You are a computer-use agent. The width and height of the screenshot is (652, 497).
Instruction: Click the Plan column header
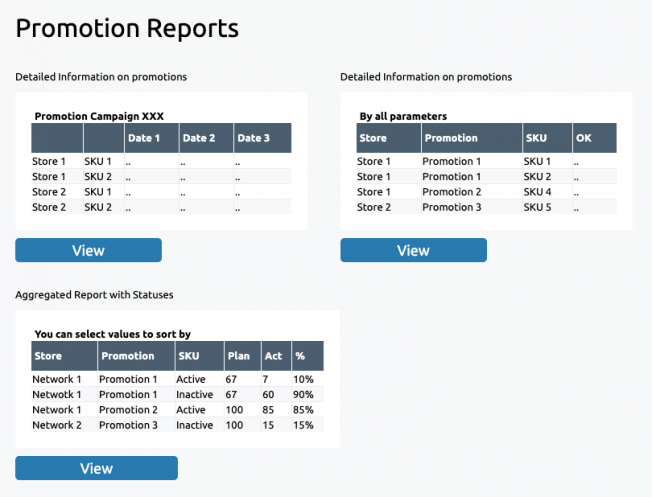click(x=243, y=356)
